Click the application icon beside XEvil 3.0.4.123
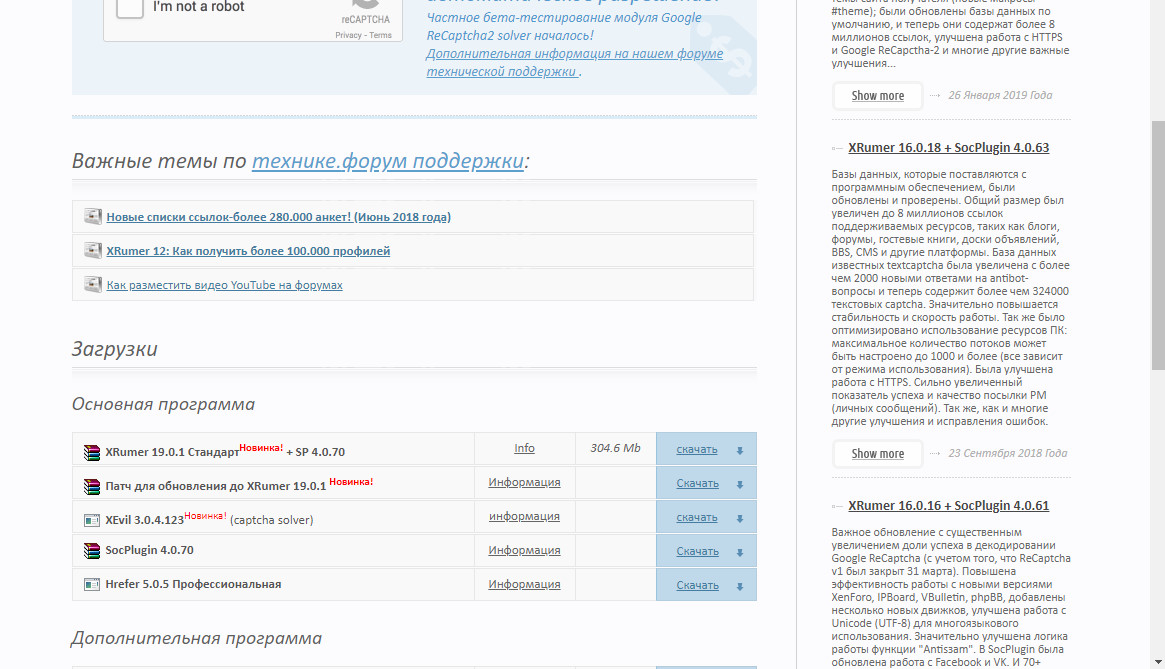This screenshot has width=1165, height=669. [x=92, y=520]
